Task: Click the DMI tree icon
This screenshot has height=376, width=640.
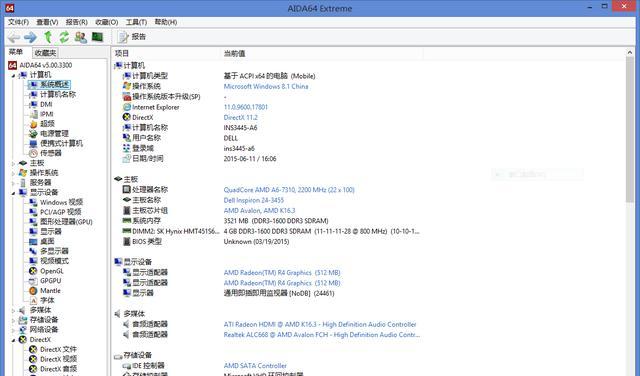Action: pos(33,105)
